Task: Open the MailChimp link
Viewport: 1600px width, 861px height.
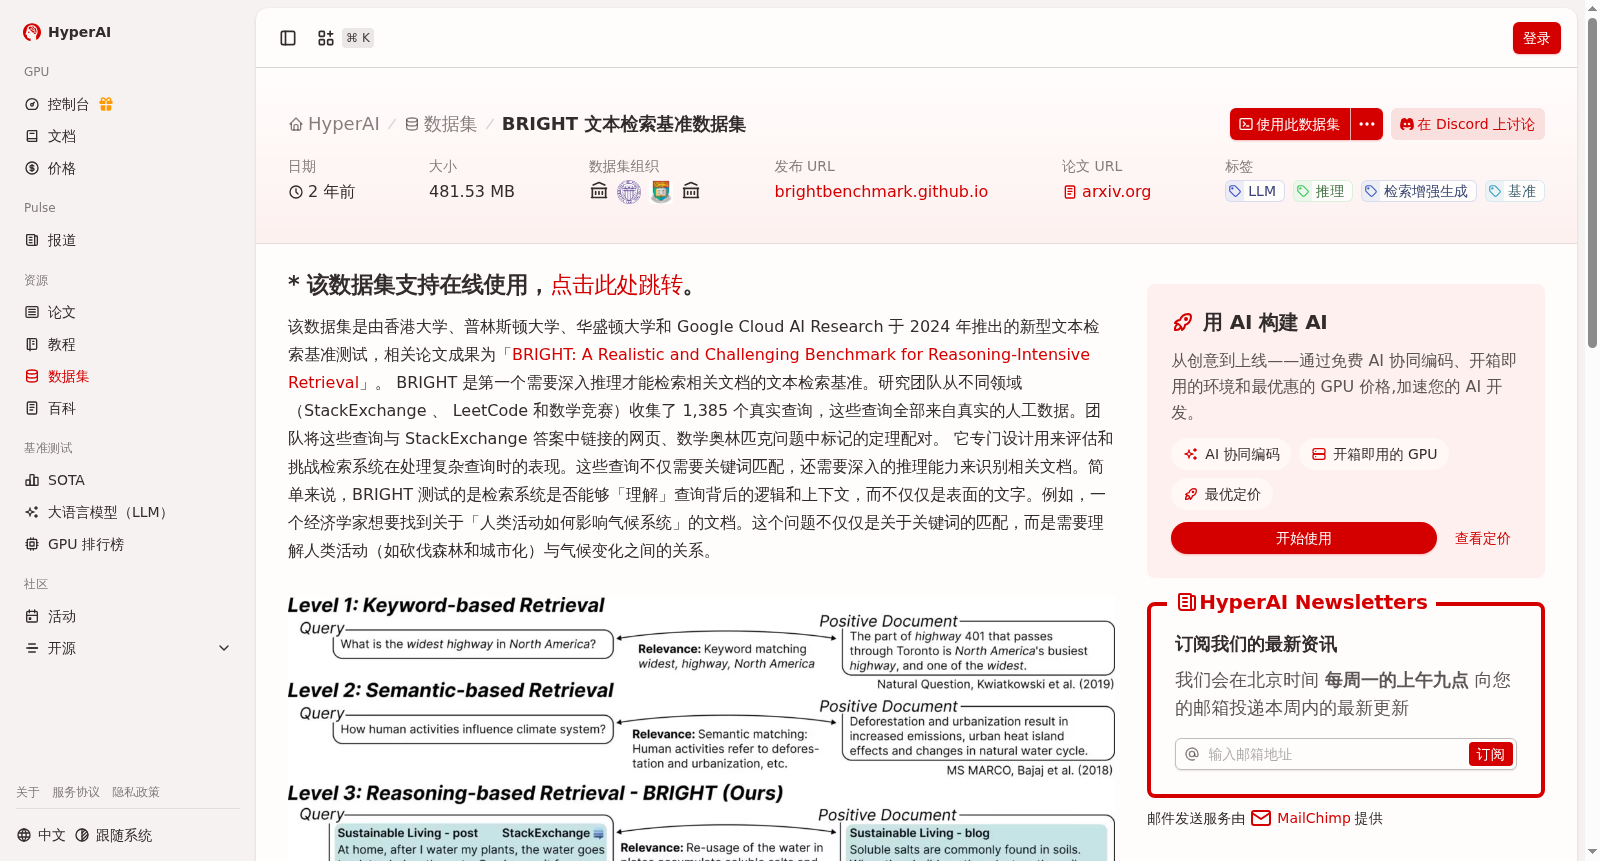Action: coord(1300,818)
